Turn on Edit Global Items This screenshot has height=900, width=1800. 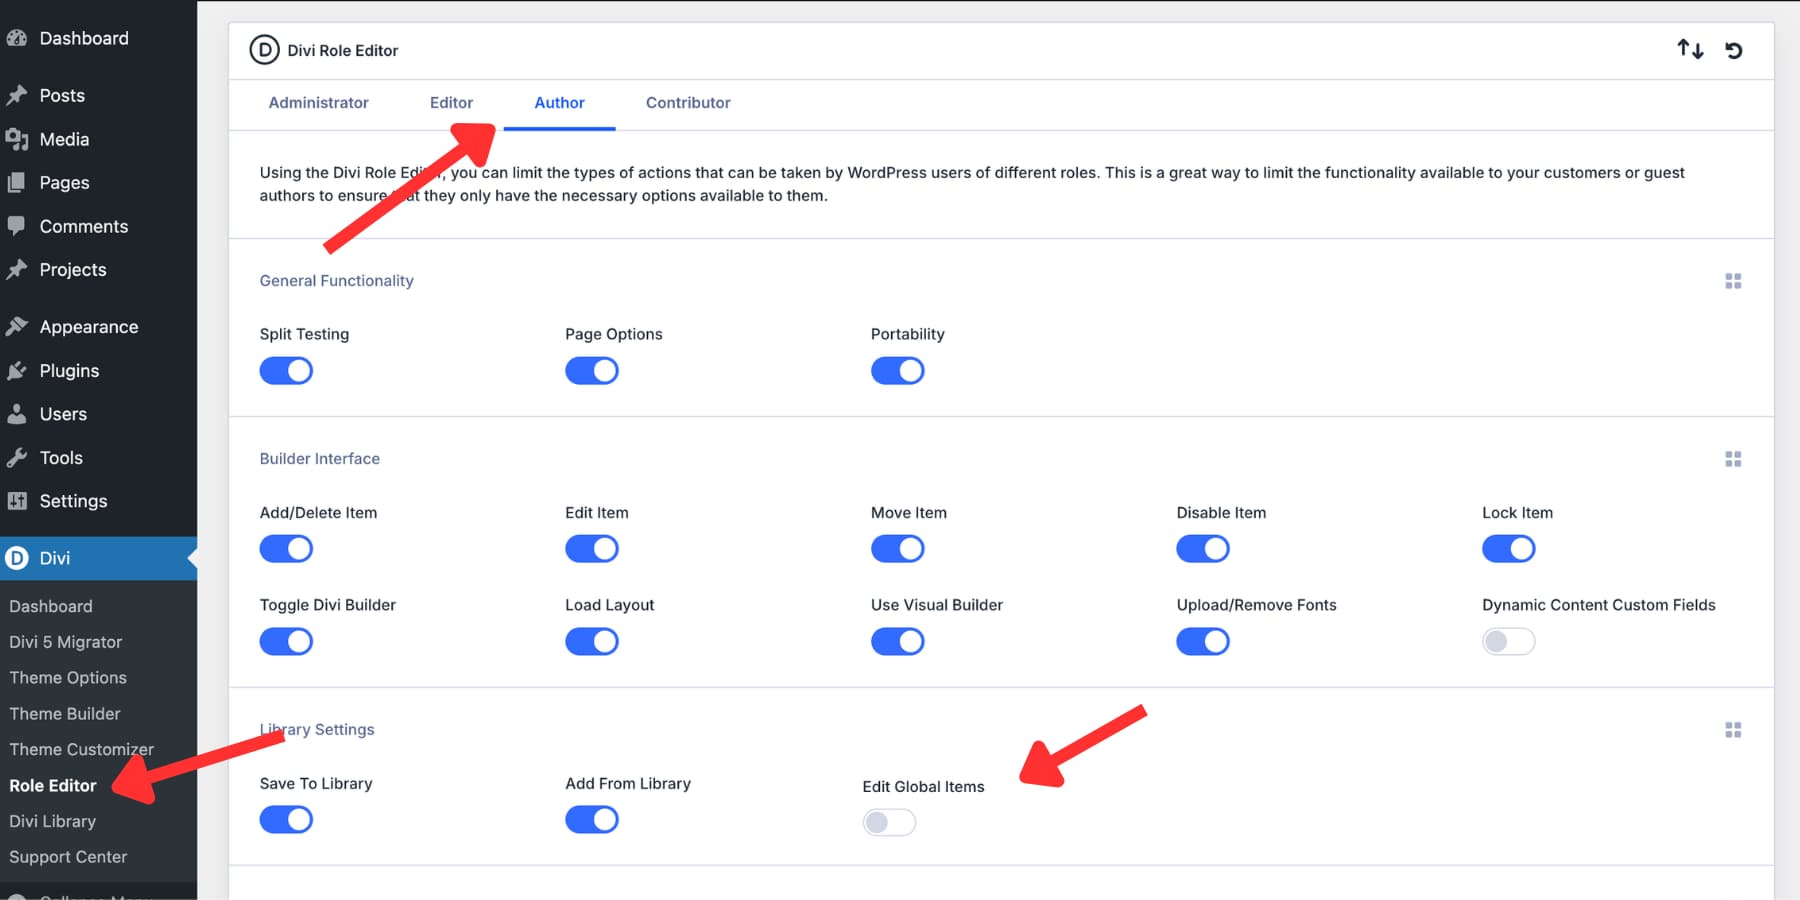pos(888,822)
